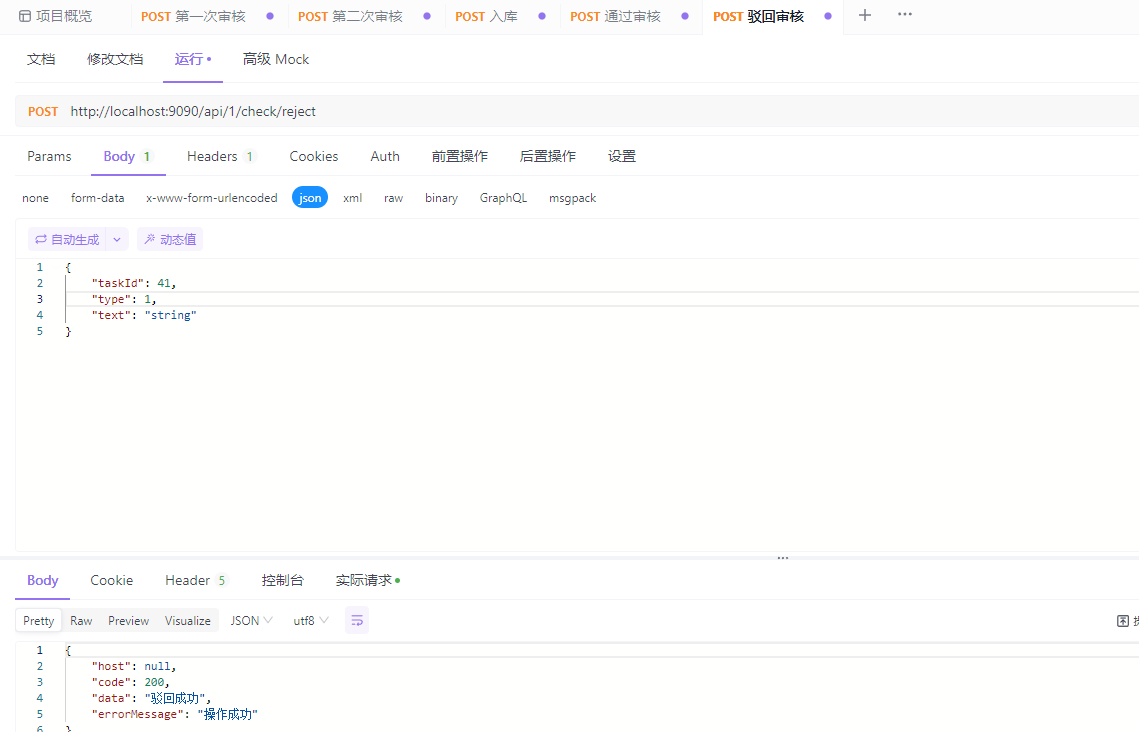
Task: Click the ellipsis icon to show more tabs
Action: pyautogui.click(x=905, y=16)
